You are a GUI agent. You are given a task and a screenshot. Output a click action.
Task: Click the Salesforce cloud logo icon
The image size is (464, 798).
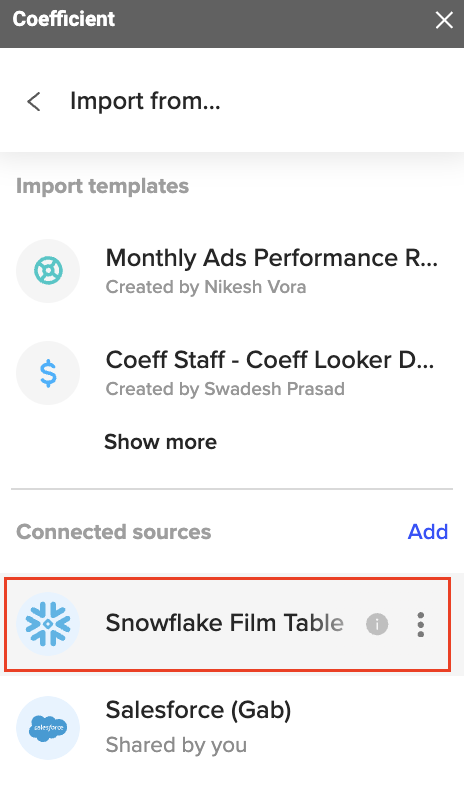tap(48, 728)
